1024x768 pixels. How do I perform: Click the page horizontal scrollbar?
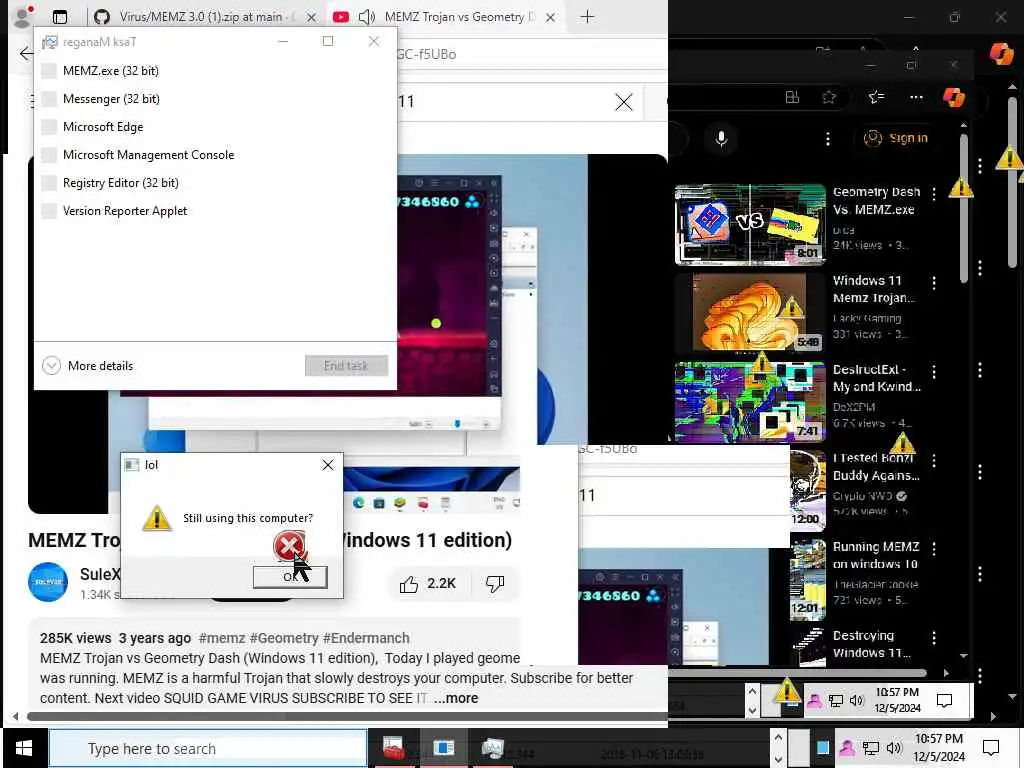coord(346,716)
